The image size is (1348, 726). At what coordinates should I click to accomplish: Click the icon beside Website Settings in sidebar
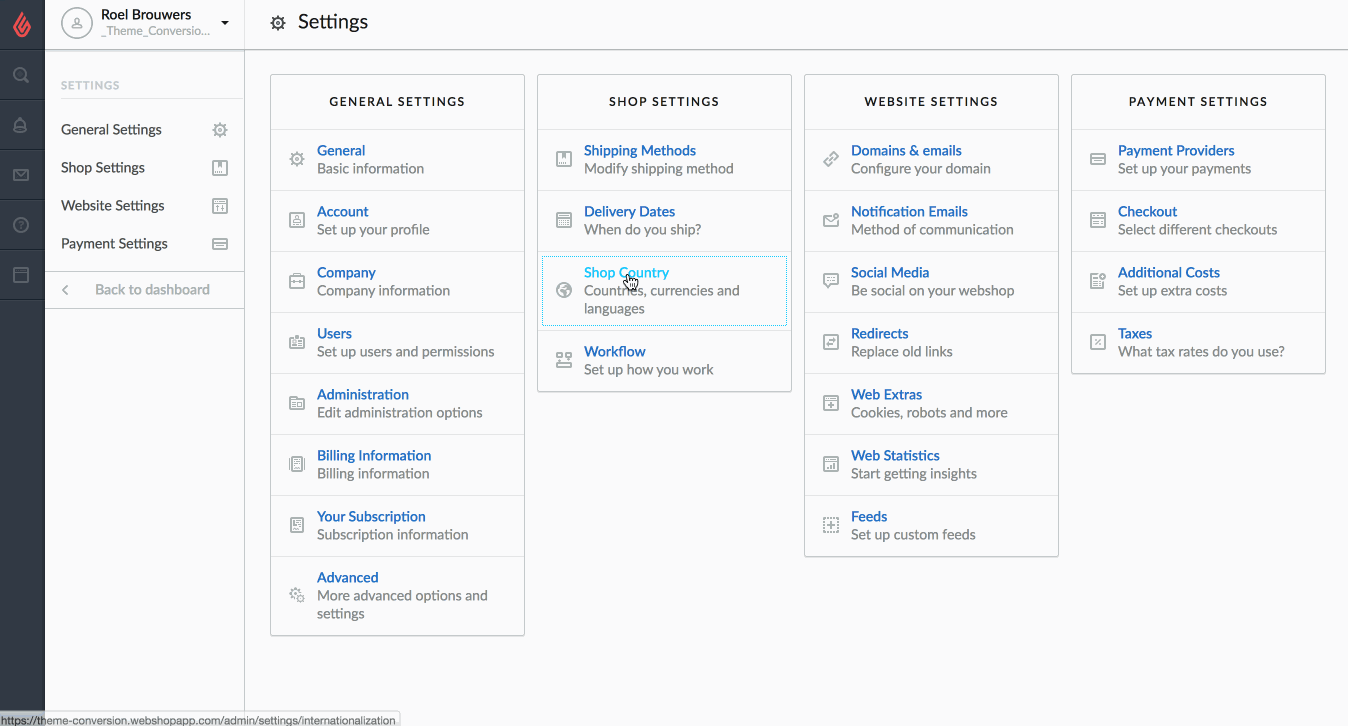click(x=220, y=206)
